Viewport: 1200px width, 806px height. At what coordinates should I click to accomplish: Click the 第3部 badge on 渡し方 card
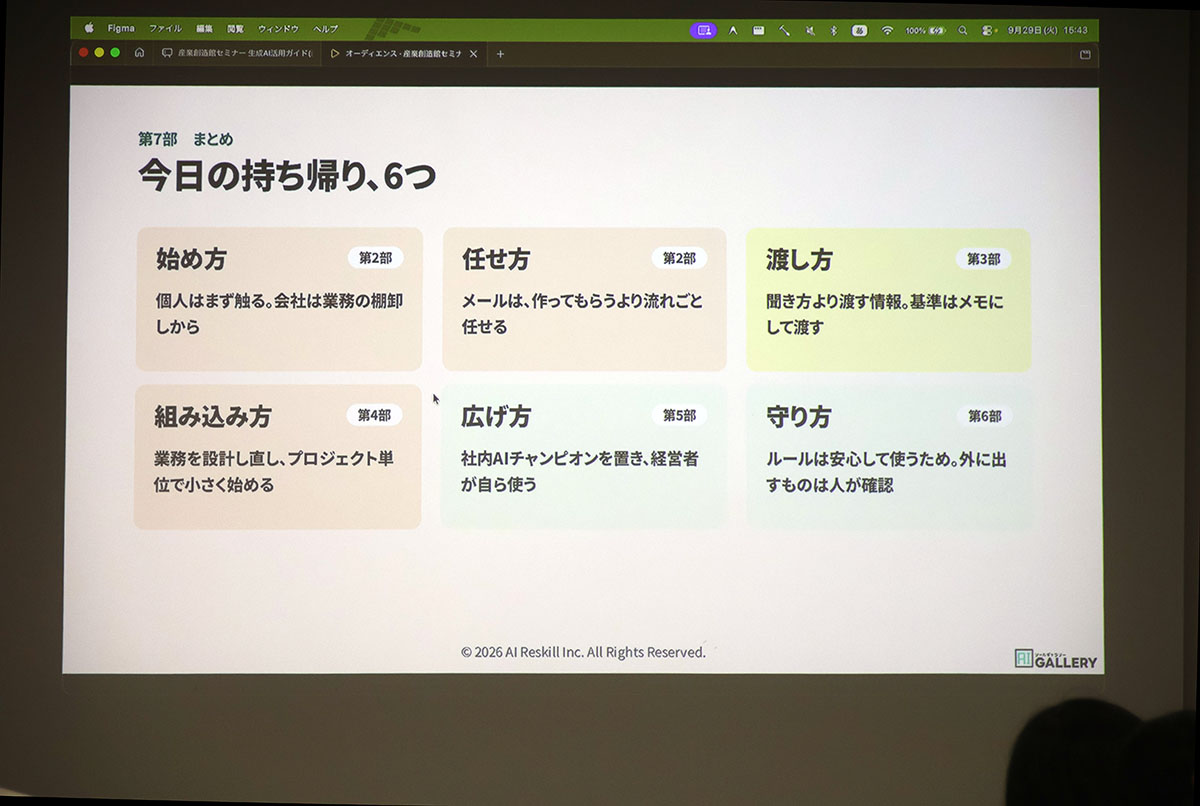(x=984, y=259)
